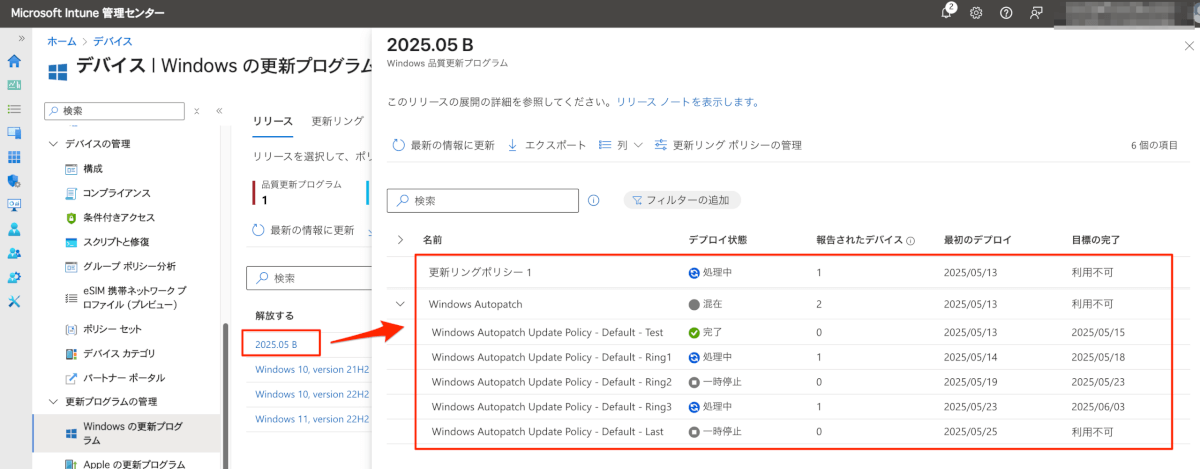
Task: Open the リリース ノートを表示します link
Action: (687, 102)
